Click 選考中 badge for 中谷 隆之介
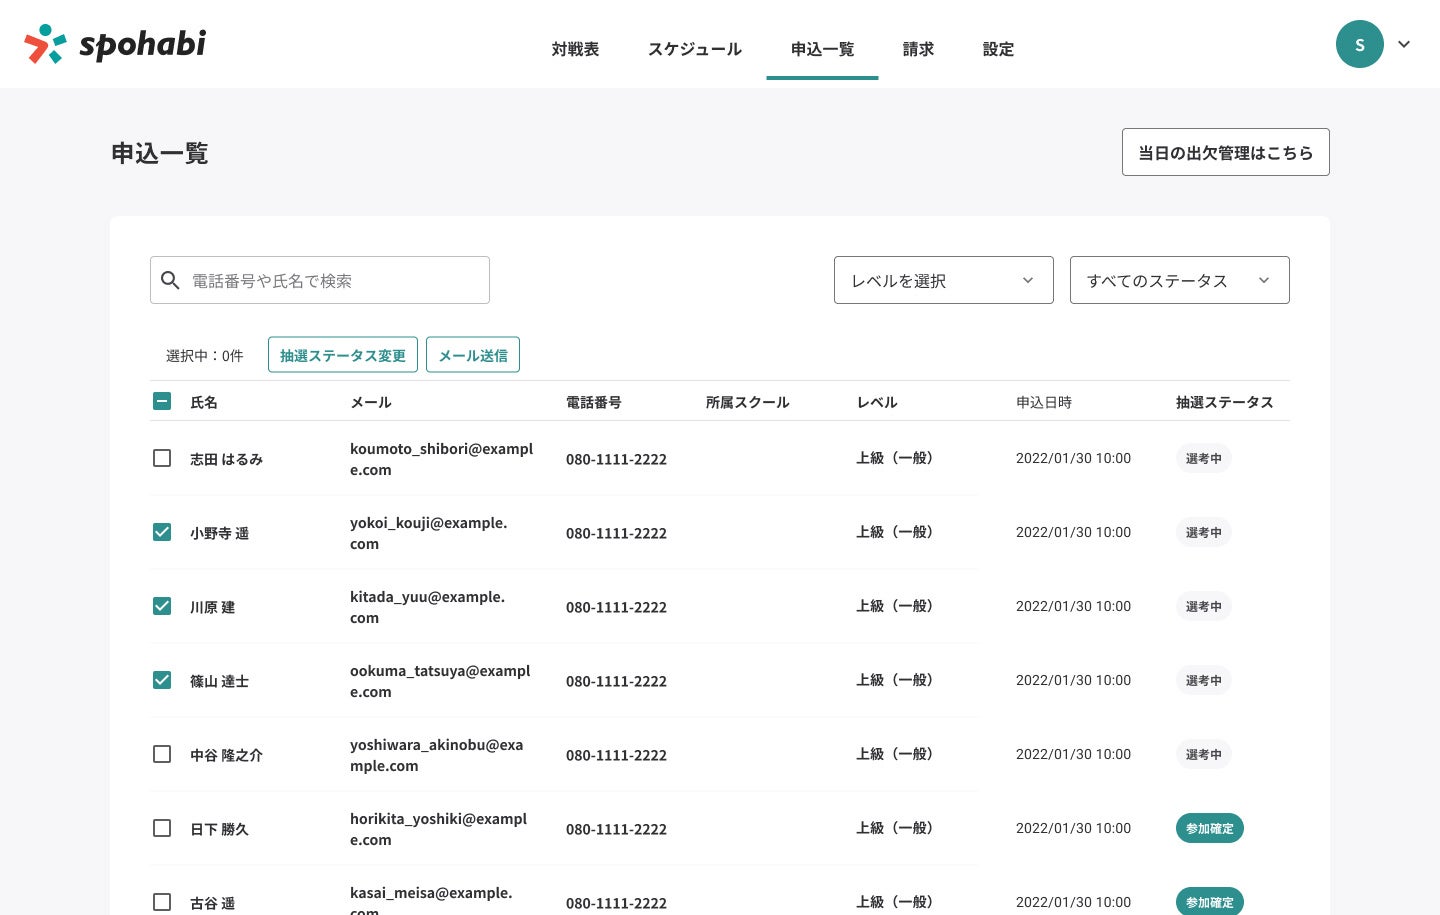This screenshot has height=915, width=1440. coord(1203,755)
